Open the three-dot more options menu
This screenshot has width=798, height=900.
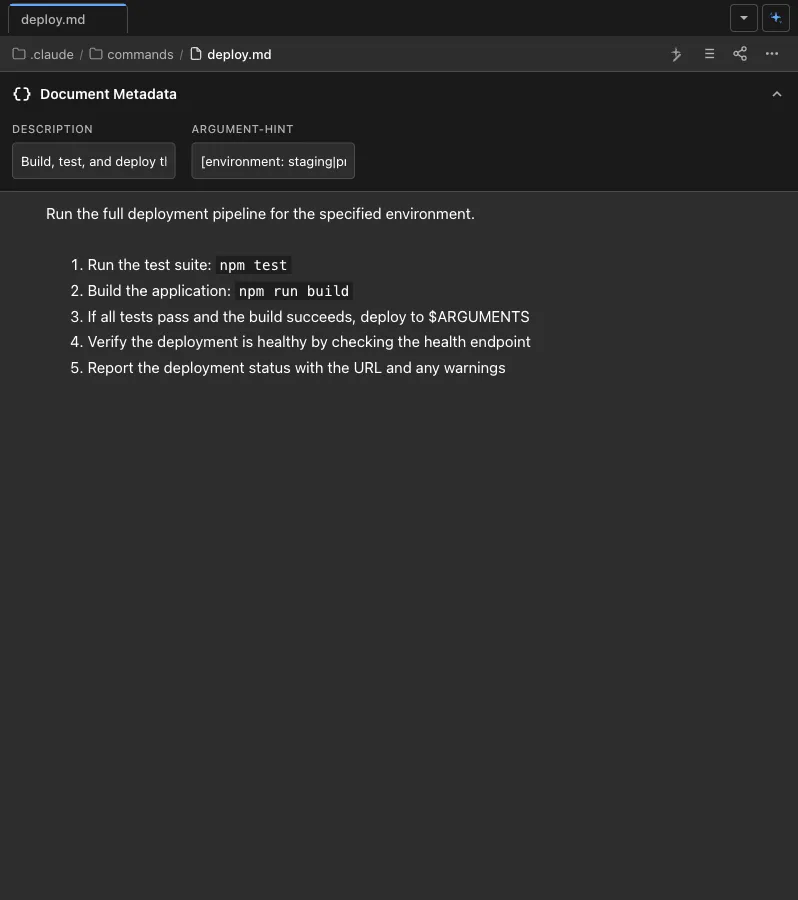tap(772, 54)
